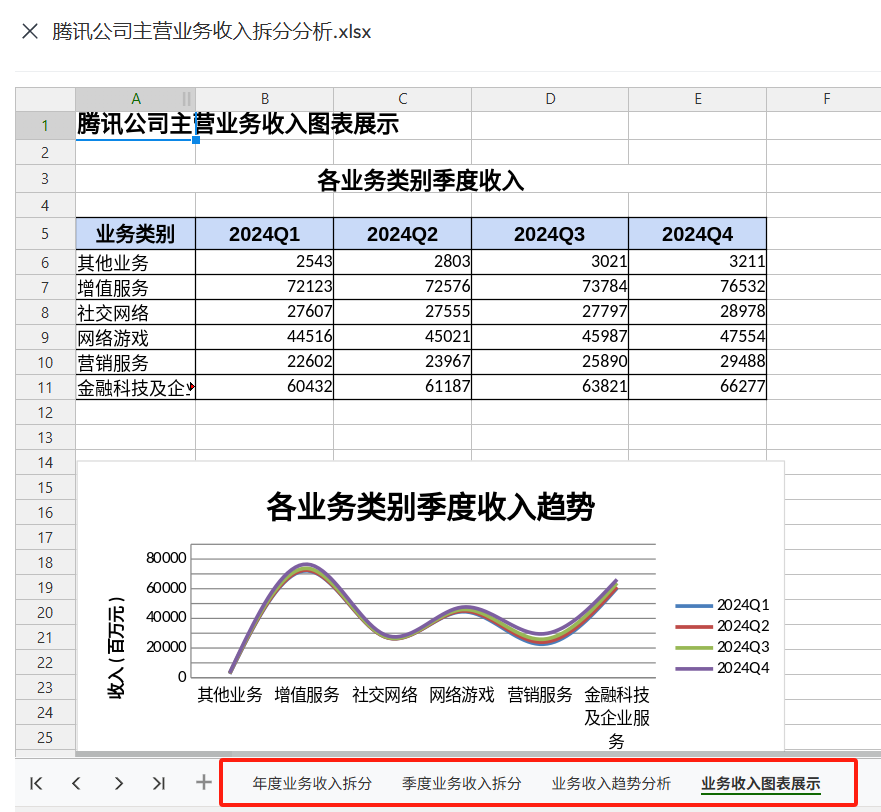Screen dimensions: 881x812
Task: Select column D header
Action: [x=550, y=99]
